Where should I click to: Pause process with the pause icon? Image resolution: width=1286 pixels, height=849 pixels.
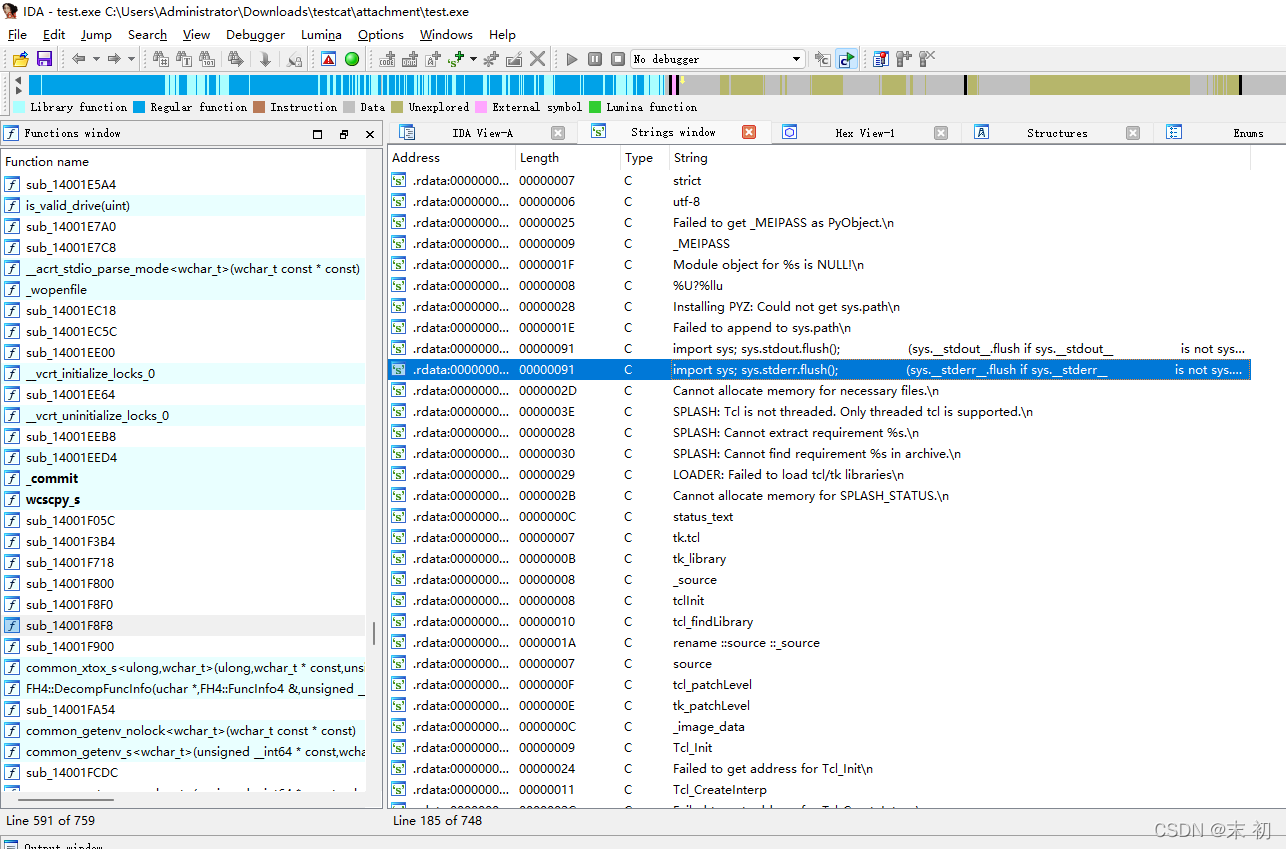click(595, 59)
